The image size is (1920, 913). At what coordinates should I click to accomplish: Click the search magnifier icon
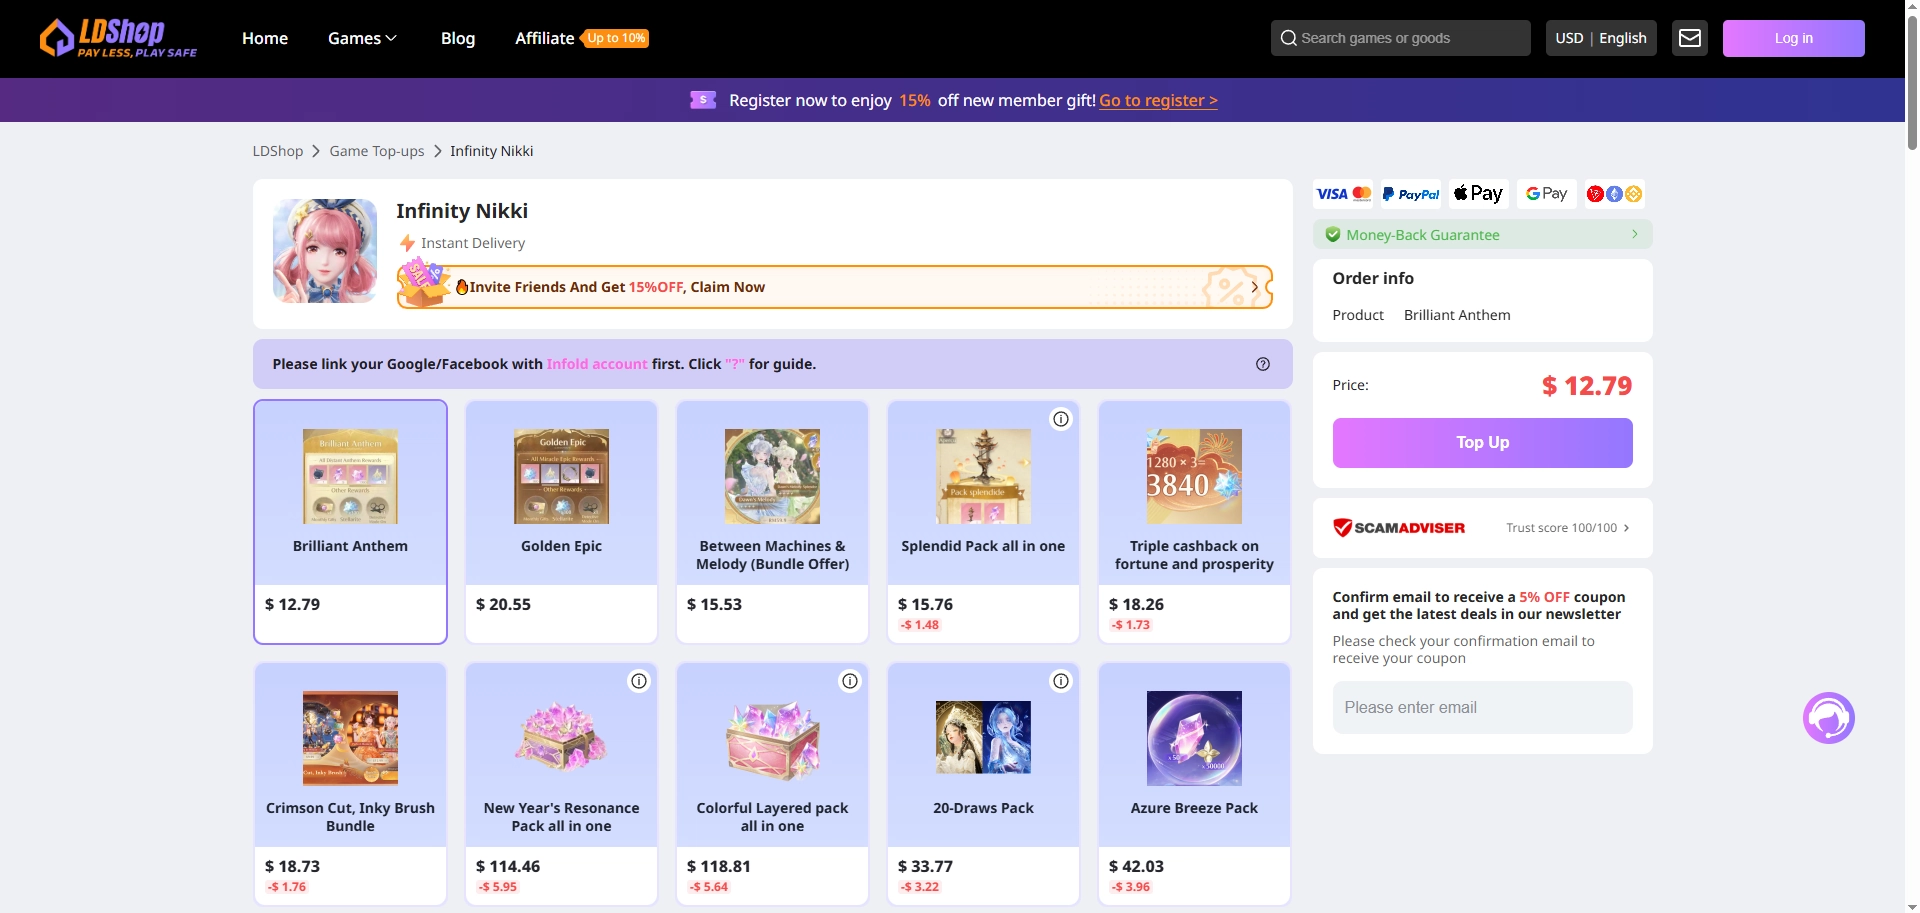point(1289,38)
